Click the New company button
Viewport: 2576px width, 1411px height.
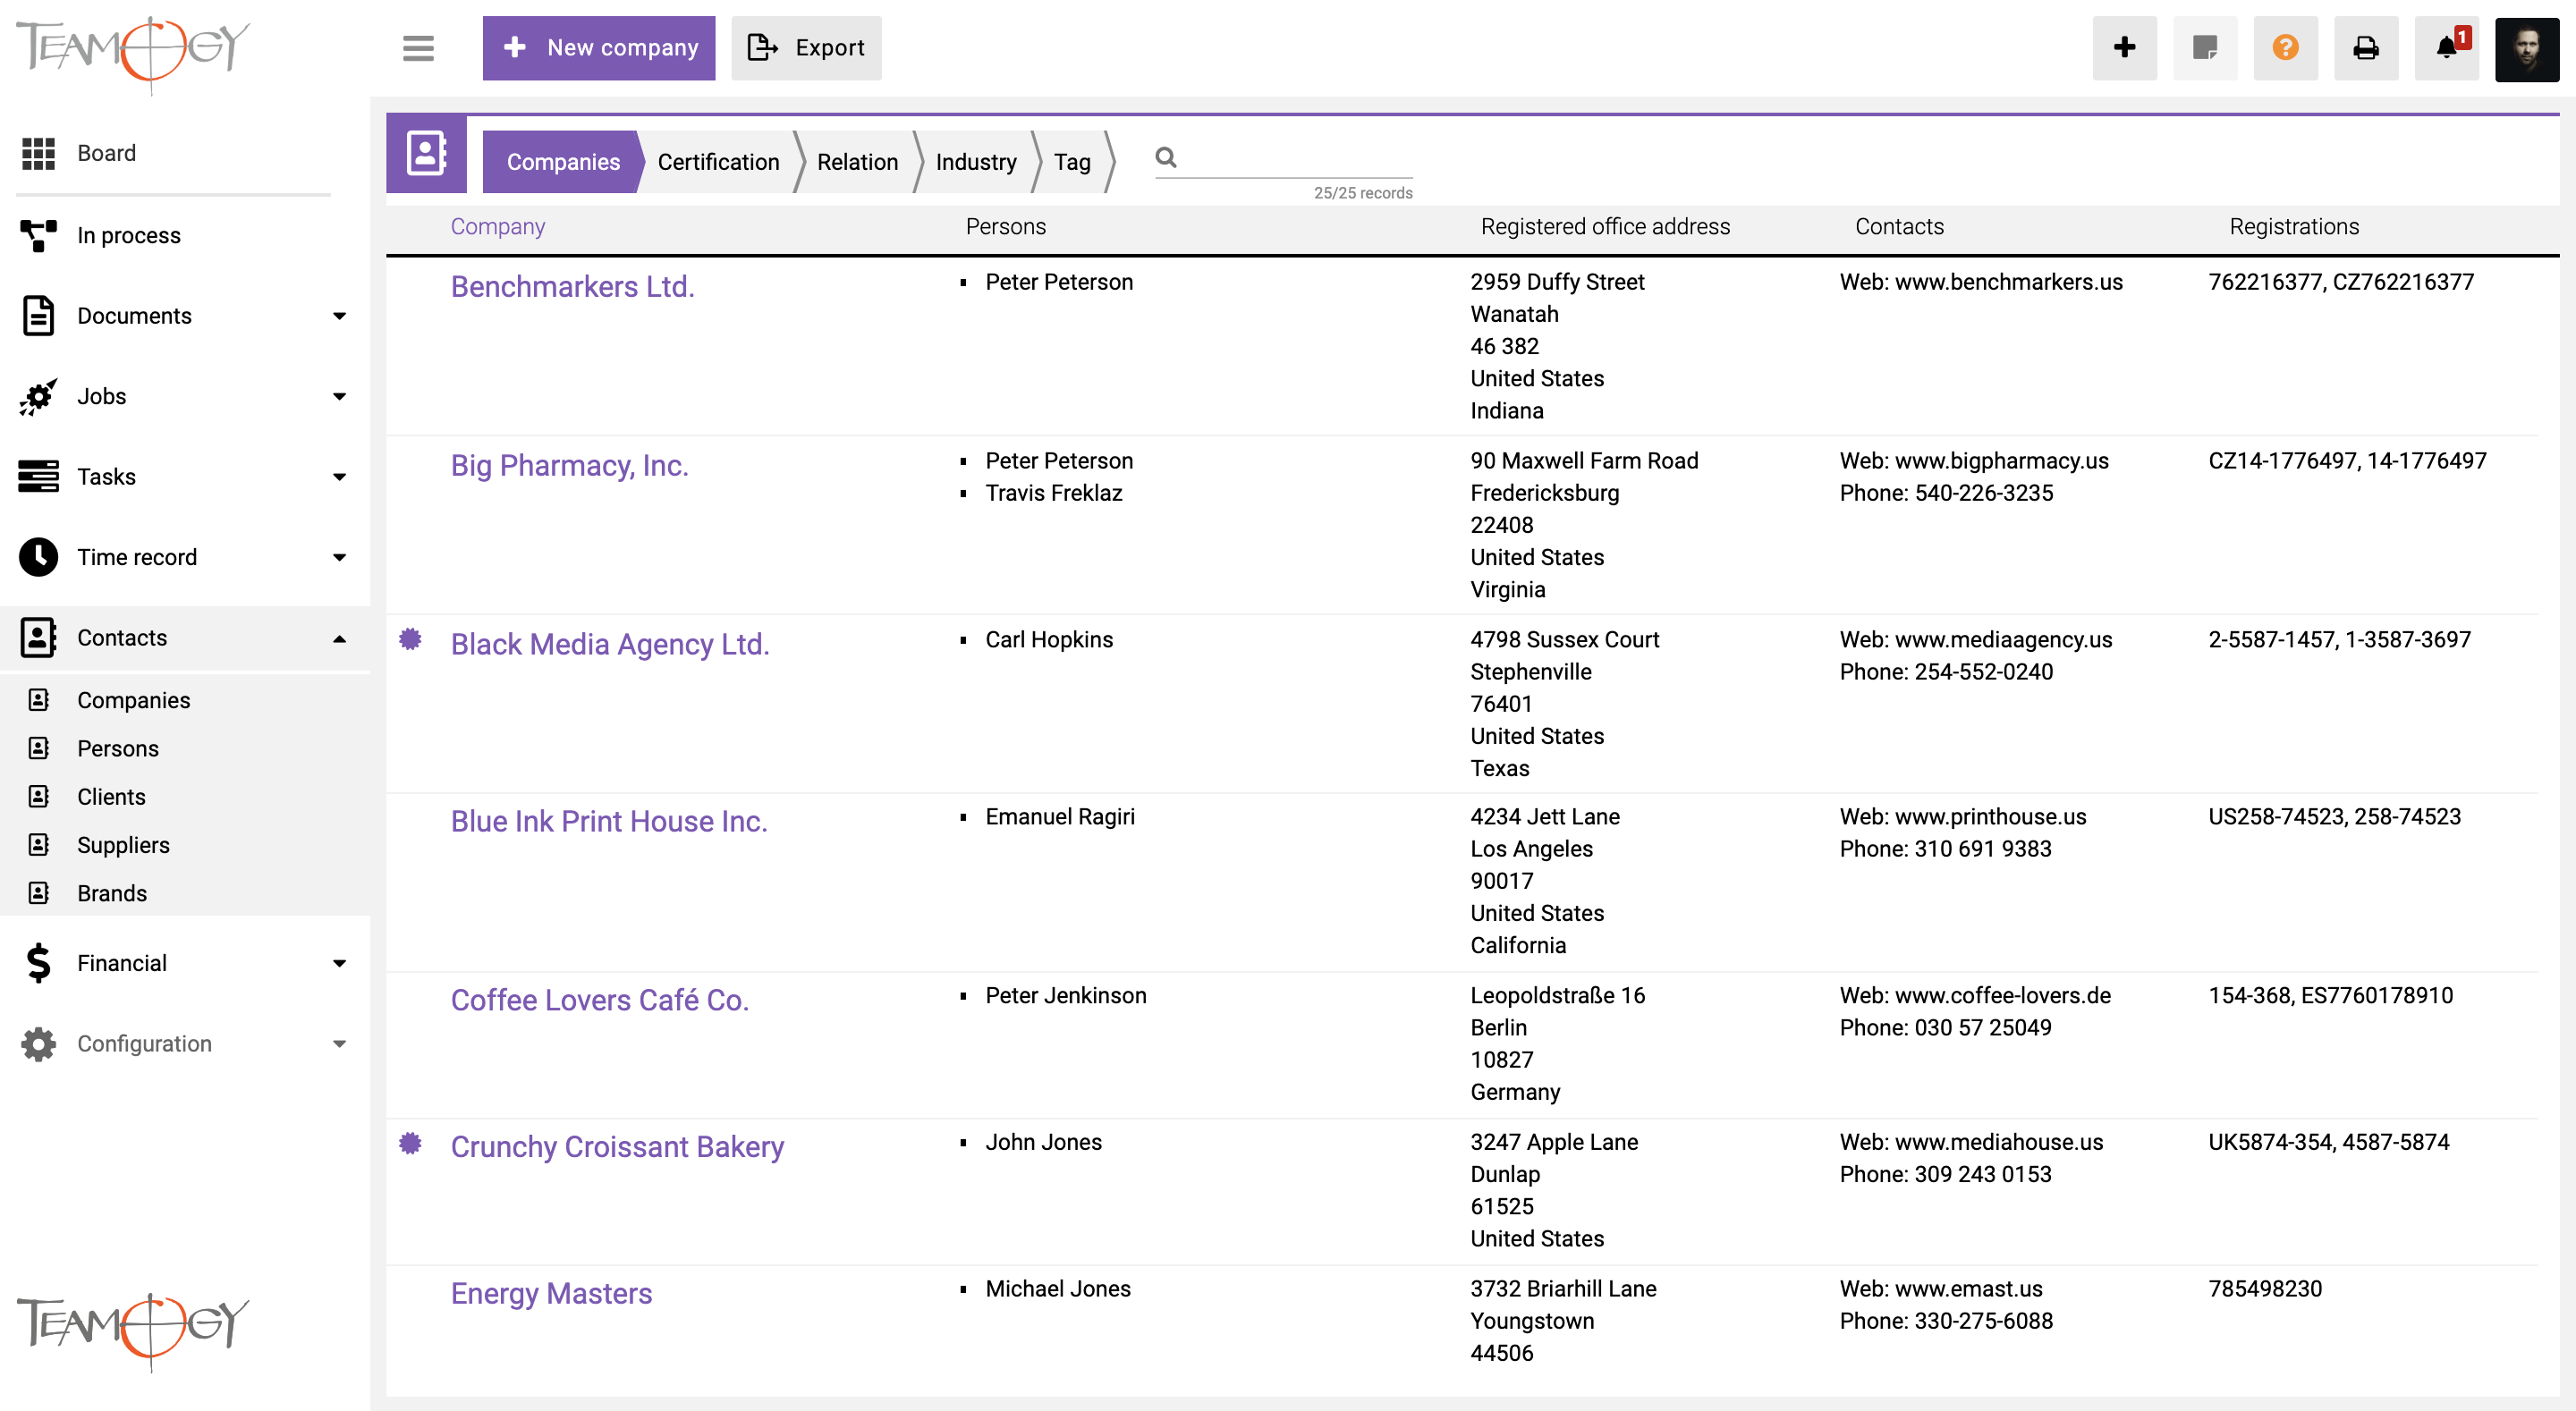coord(599,47)
